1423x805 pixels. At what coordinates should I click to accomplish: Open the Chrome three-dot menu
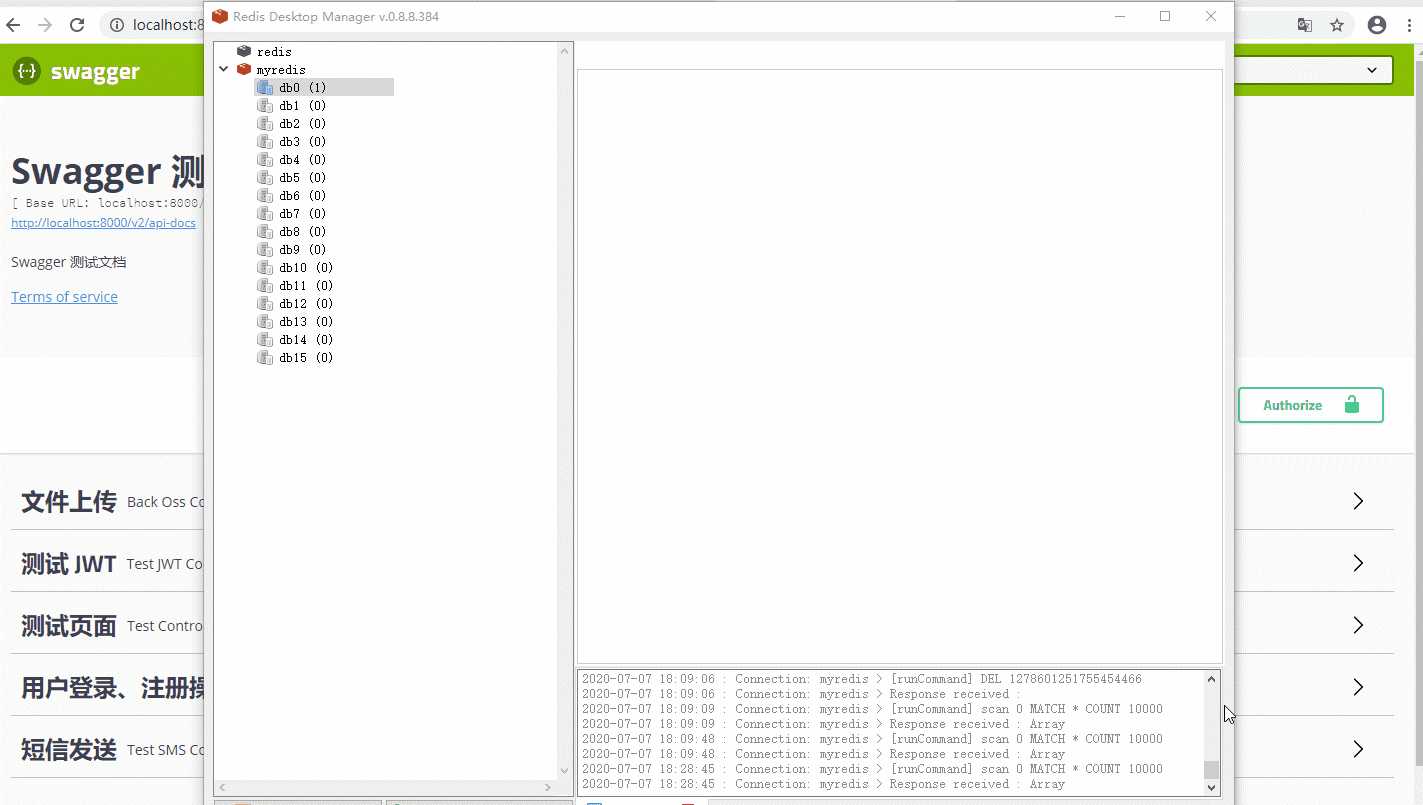[x=1409, y=25]
